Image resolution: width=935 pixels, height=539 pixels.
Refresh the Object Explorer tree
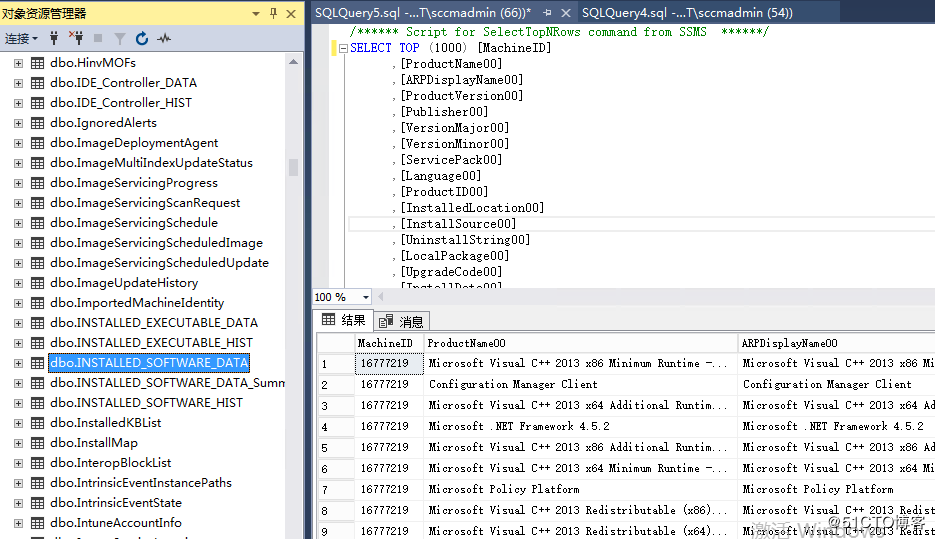(142, 39)
